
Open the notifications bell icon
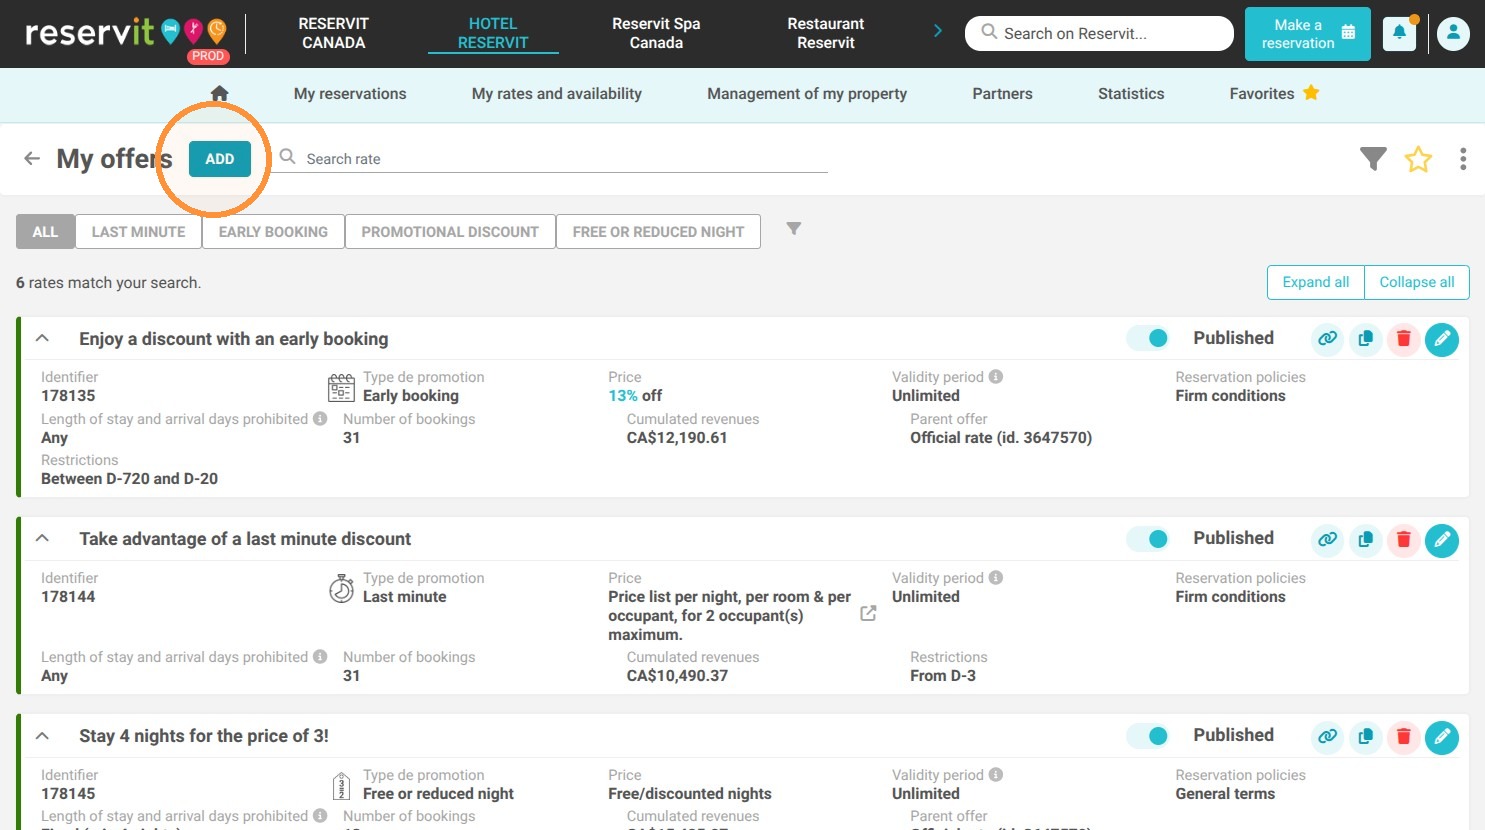coord(1399,33)
